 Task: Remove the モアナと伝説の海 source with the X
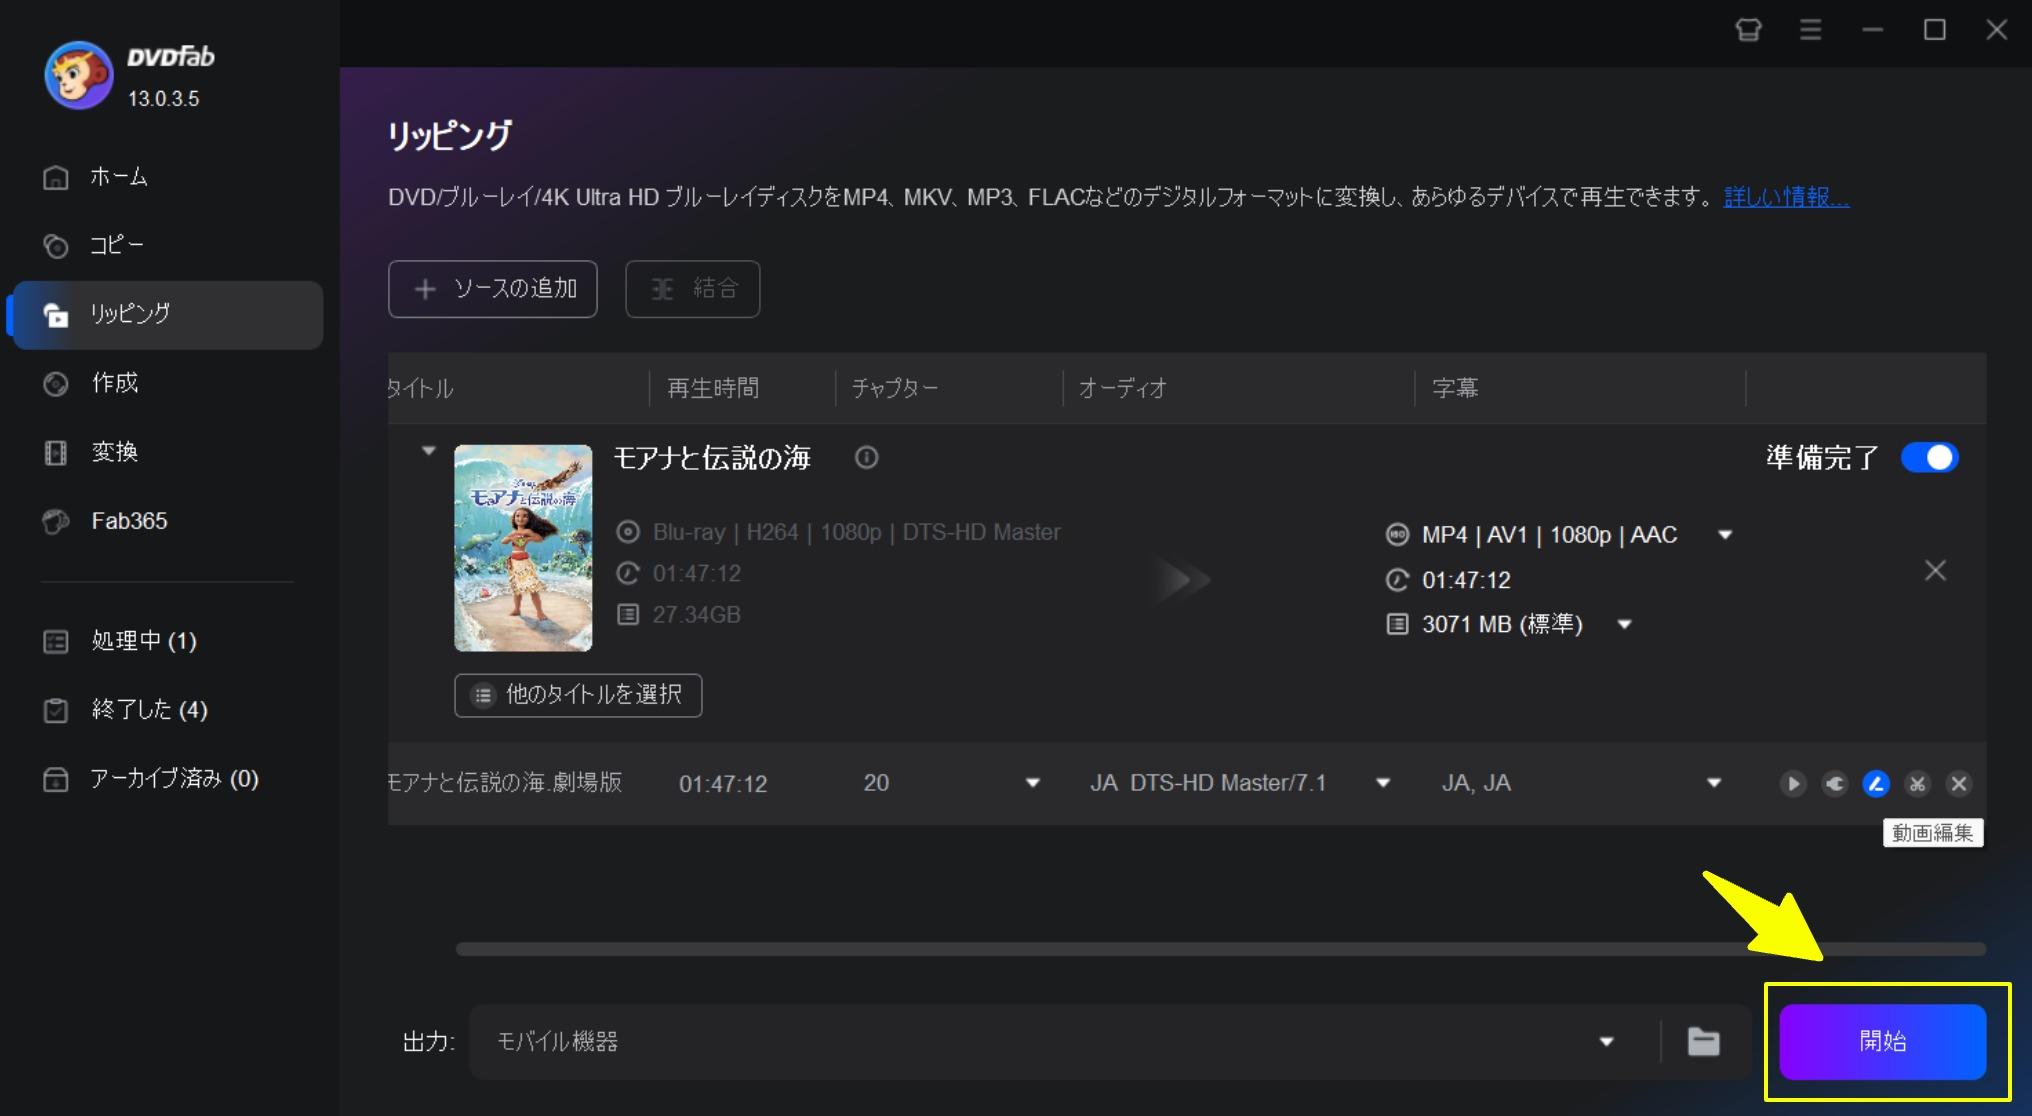pyautogui.click(x=1935, y=571)
